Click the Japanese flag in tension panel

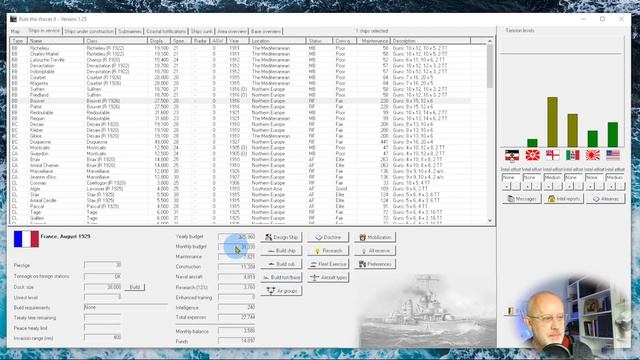point(593,155)
